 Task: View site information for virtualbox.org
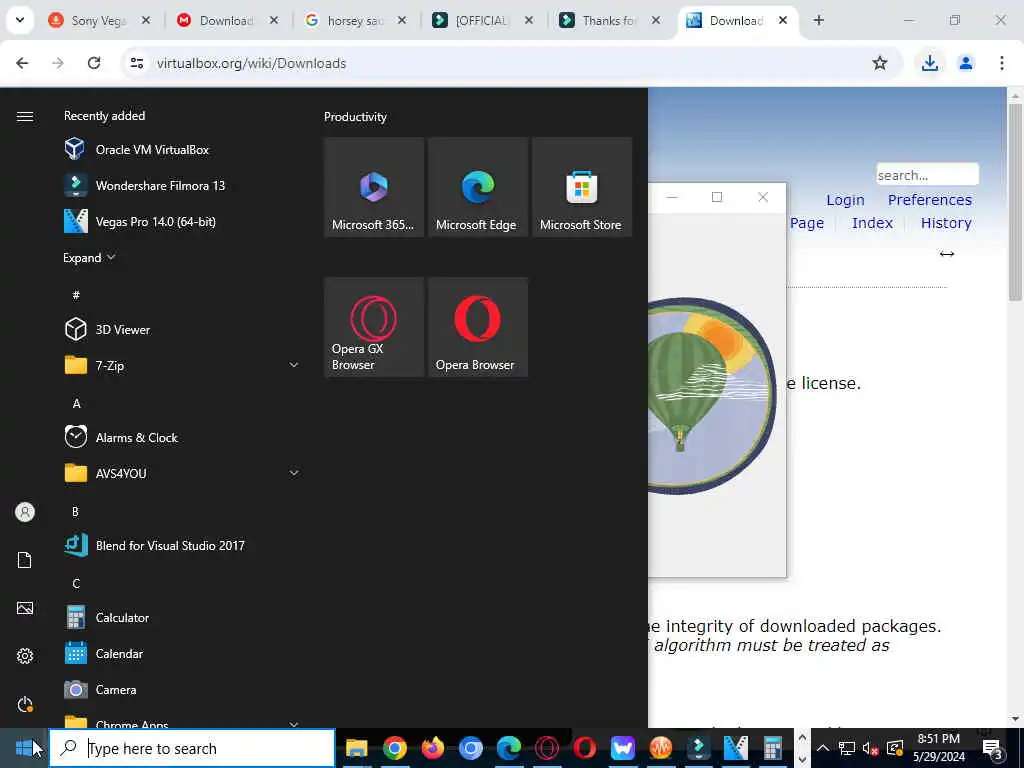(x=136, y=63)
